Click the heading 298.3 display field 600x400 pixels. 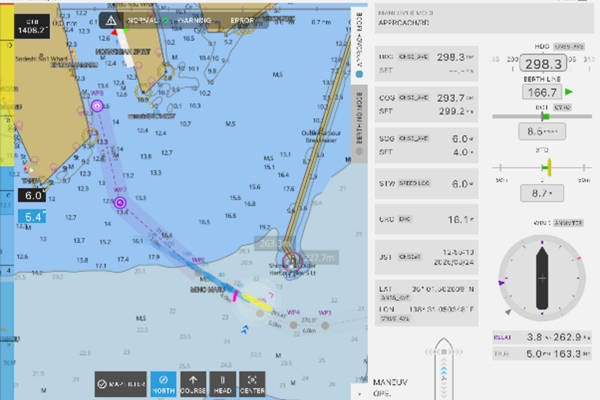[541, 63]
